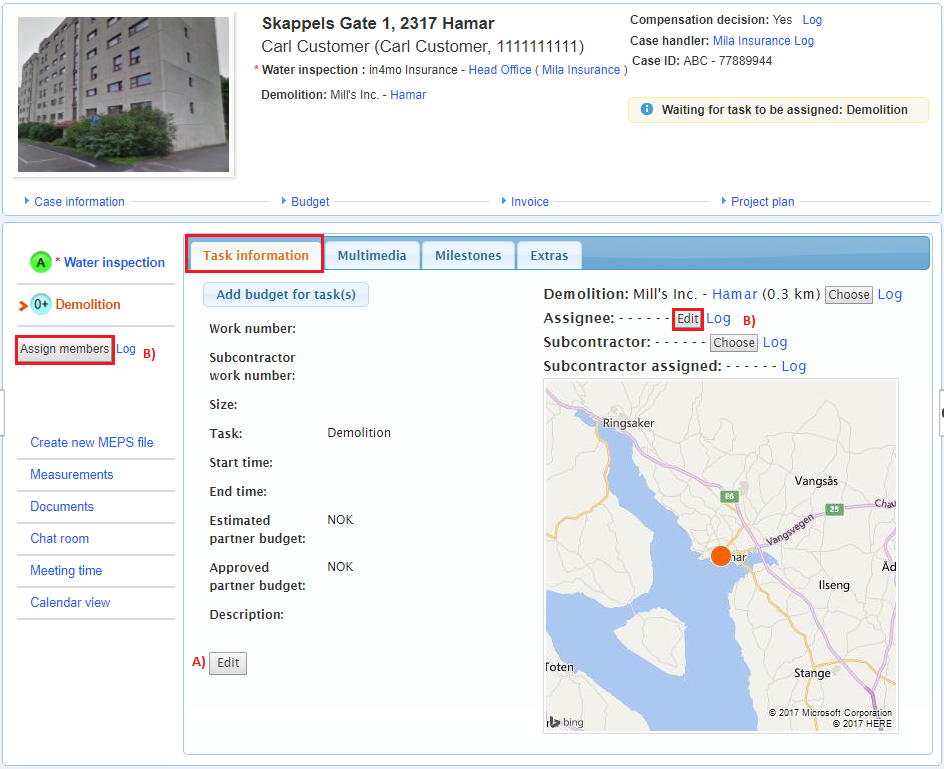Expand the Budget section
This screenshot has width=944, height=769.
[310, 202]
